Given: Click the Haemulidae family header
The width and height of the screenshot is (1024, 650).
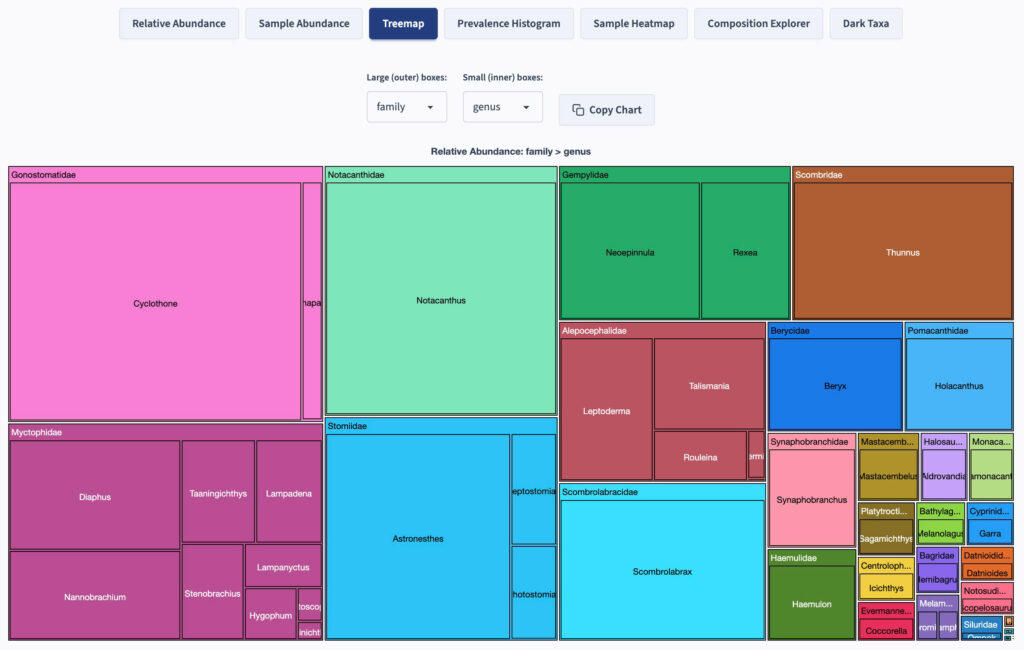Looking at the screenshot, I should 812,558.
